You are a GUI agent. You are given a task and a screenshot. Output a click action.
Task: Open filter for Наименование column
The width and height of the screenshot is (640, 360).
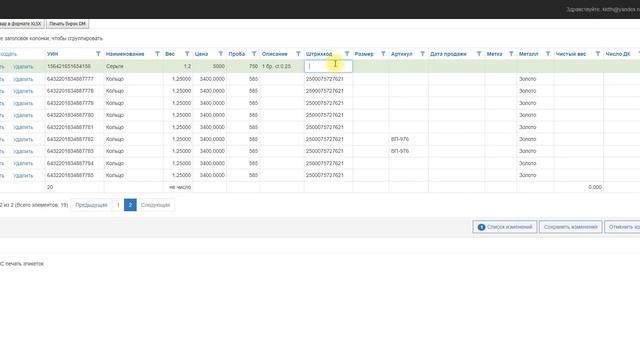[157, 54]
